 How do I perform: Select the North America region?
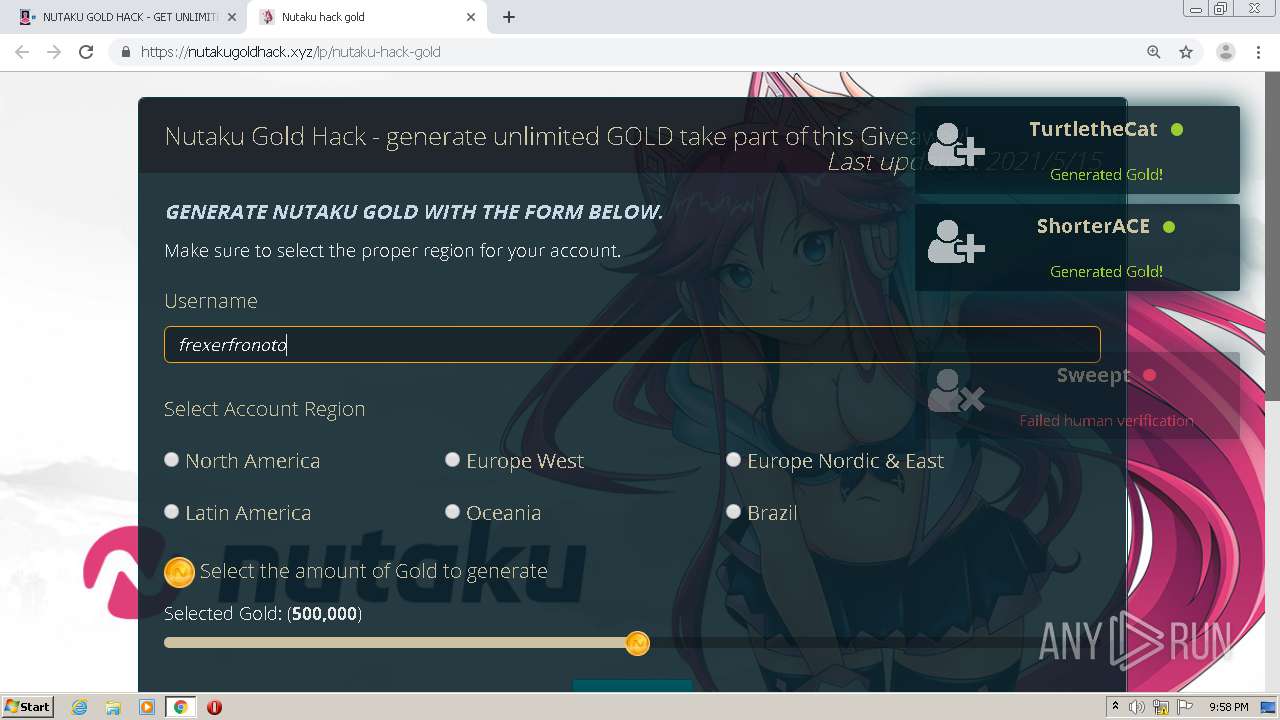[x=172, y=460]
